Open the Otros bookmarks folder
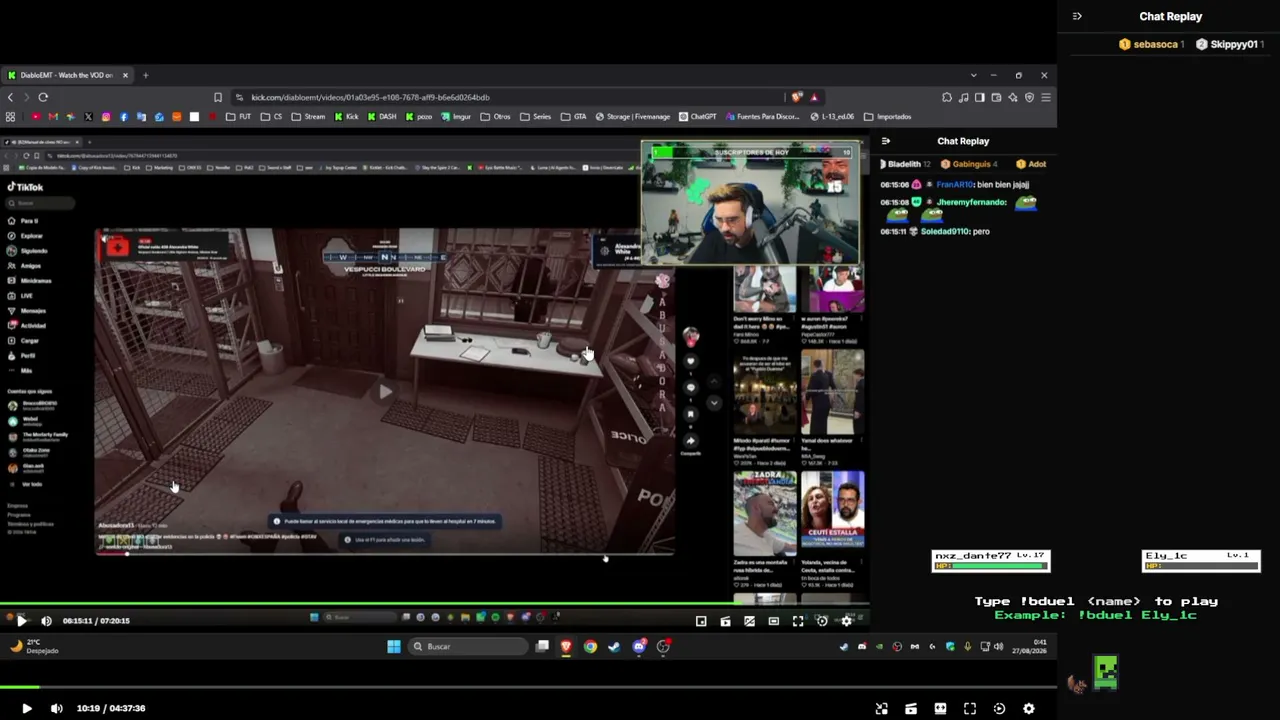The height and width of the screenshot is (720, 1280). [495, 117]
